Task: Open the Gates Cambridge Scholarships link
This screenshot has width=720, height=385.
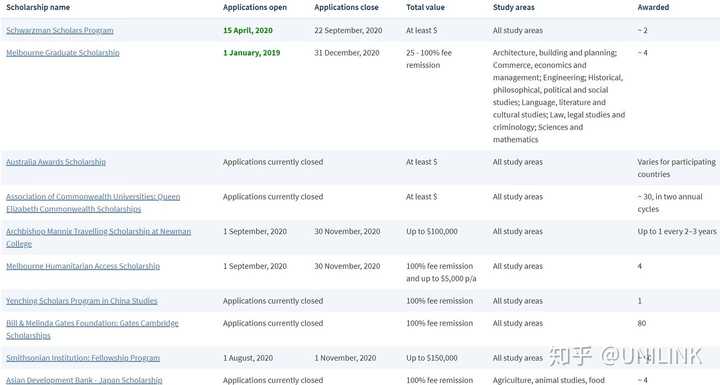Action: click(92, 329)
